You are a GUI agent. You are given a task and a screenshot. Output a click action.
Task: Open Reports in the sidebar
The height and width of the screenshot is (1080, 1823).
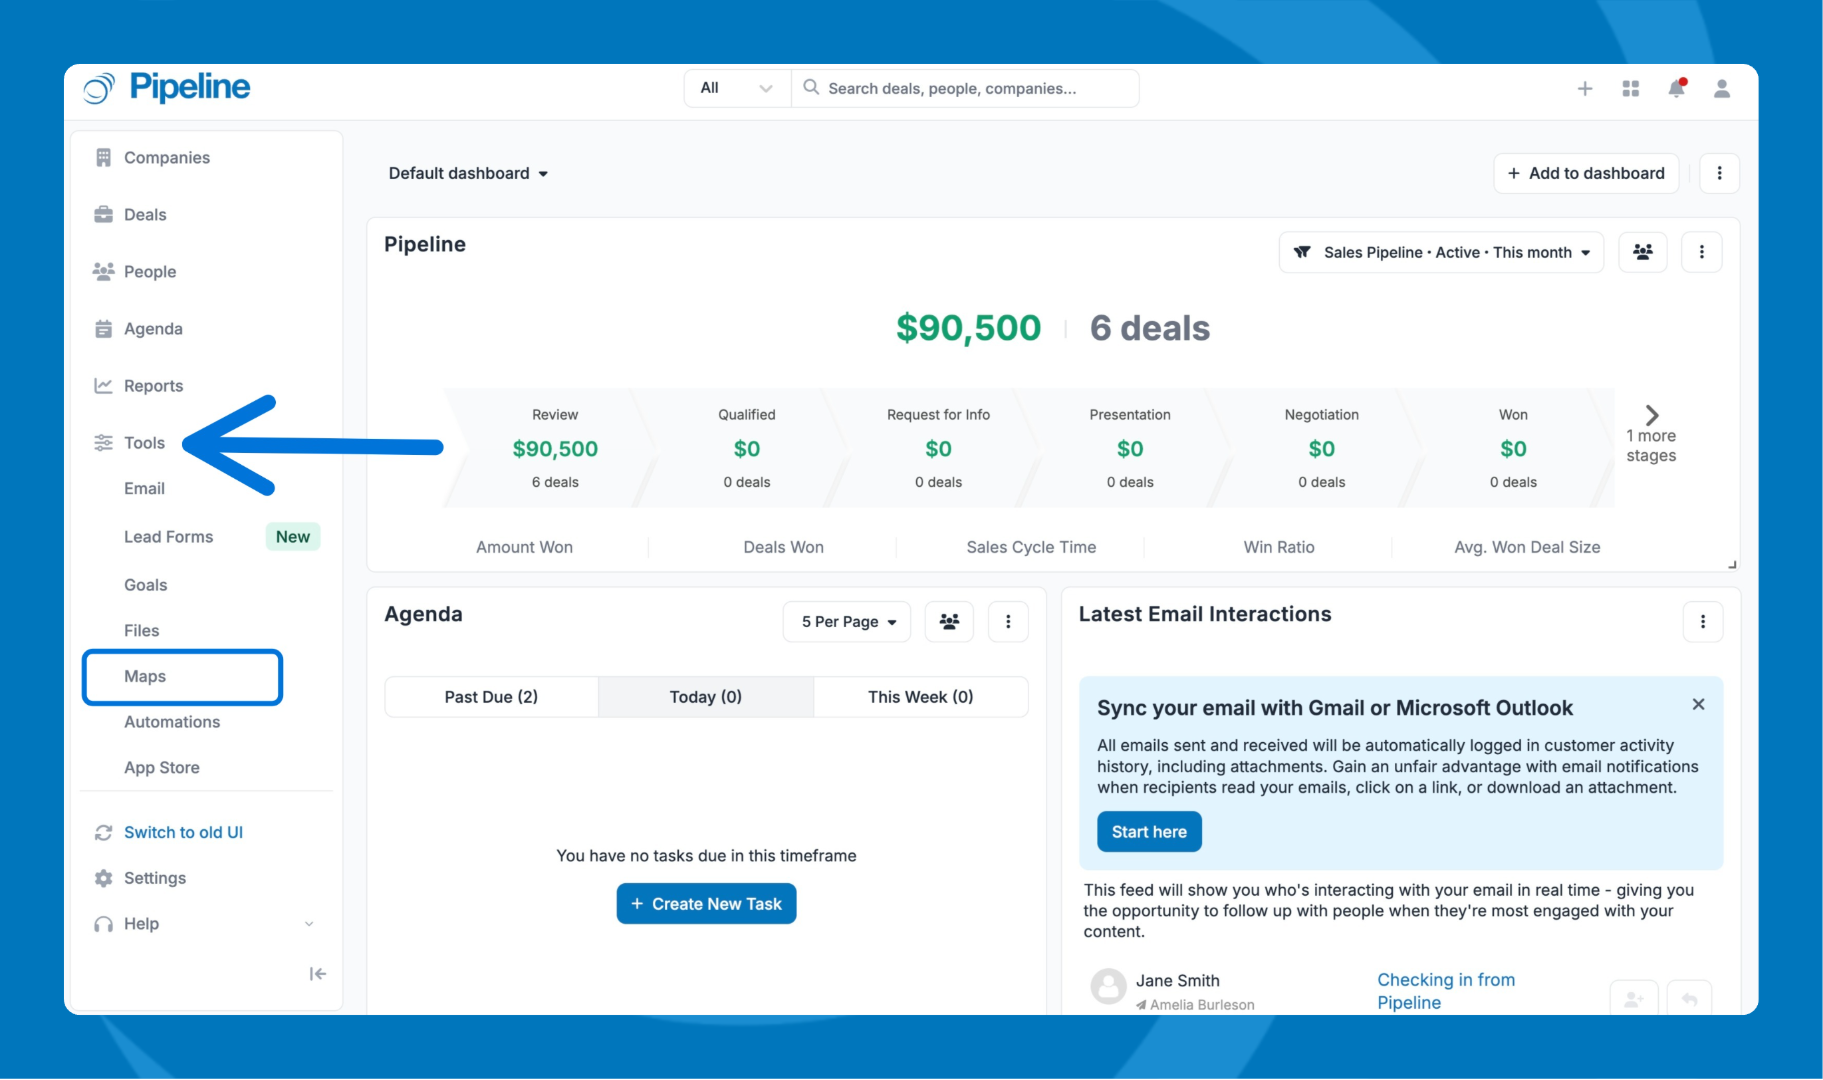(x=153, y=385)
